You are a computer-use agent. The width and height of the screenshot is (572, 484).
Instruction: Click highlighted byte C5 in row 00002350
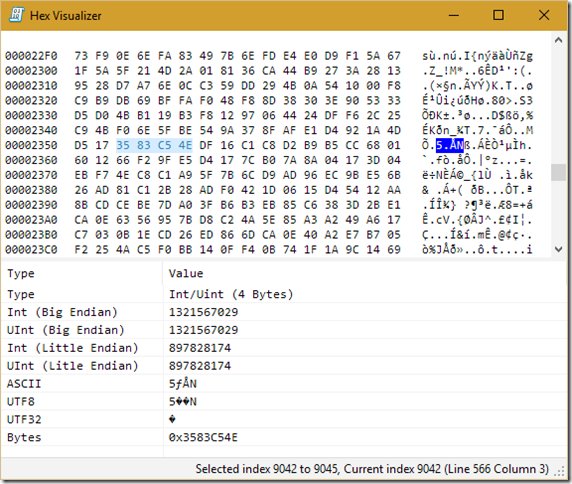pos(165,145)
